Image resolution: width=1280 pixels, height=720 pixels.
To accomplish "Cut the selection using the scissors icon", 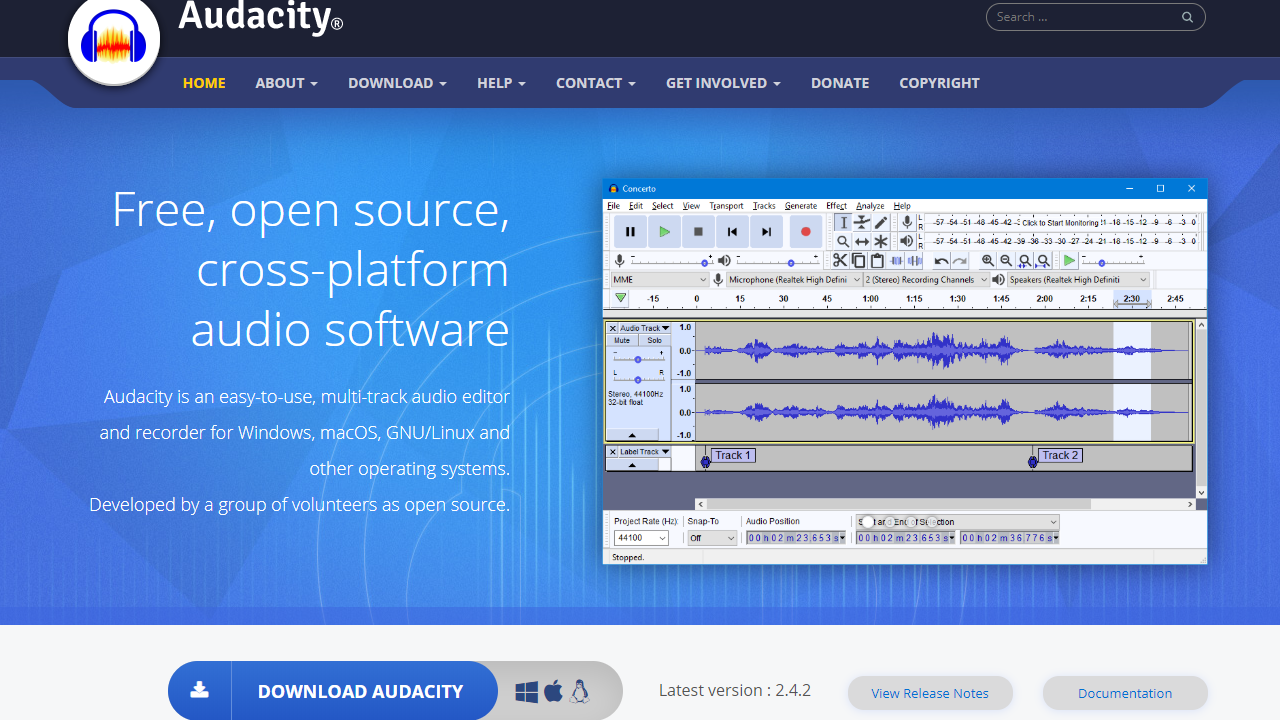I will pos(840,260).
